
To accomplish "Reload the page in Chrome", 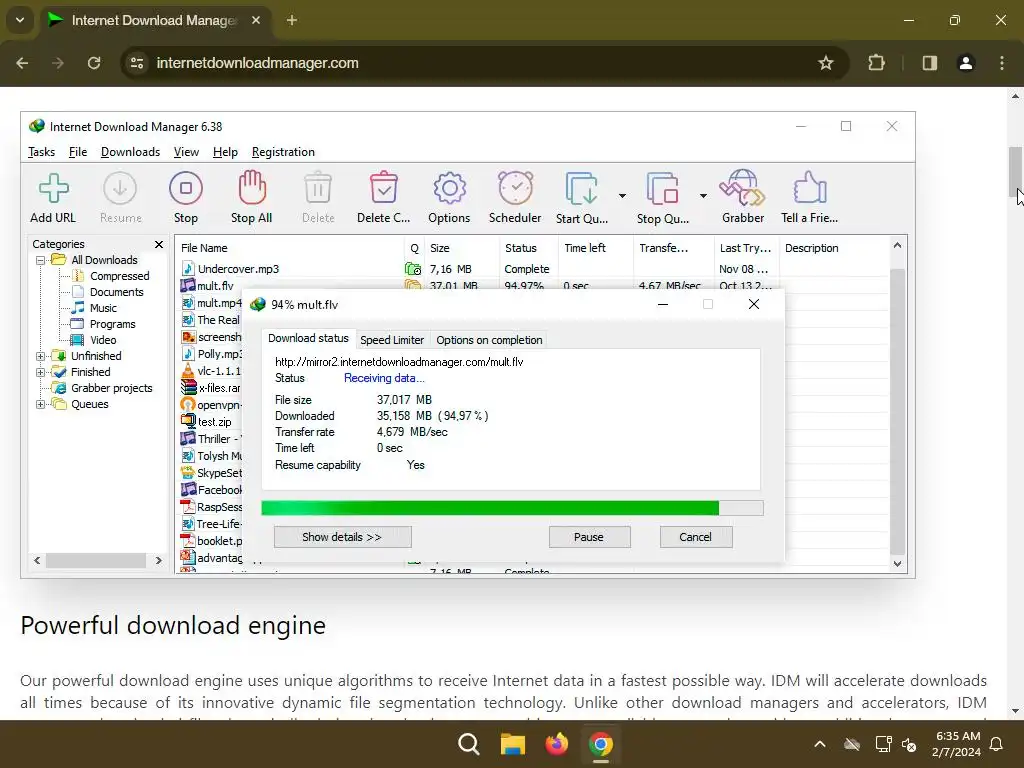I will point(94,63).
